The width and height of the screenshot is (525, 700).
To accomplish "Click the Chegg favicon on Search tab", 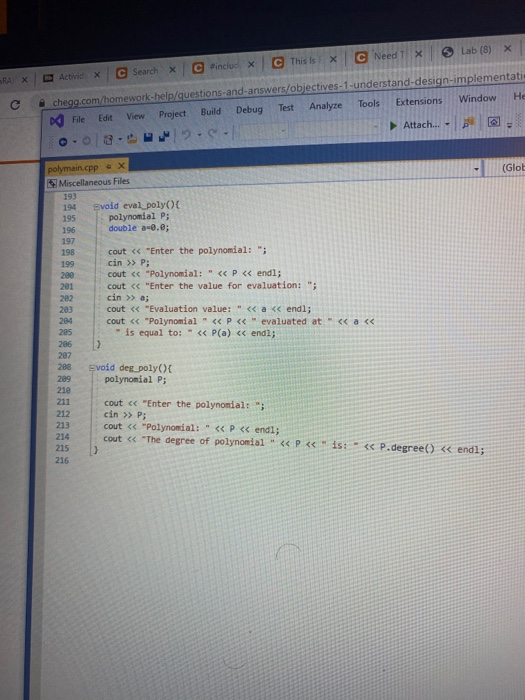I will 121,73.
